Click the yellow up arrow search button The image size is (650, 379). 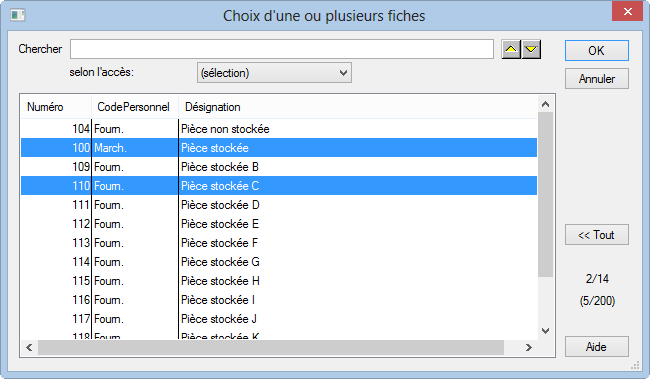click(x=511, y=49)
